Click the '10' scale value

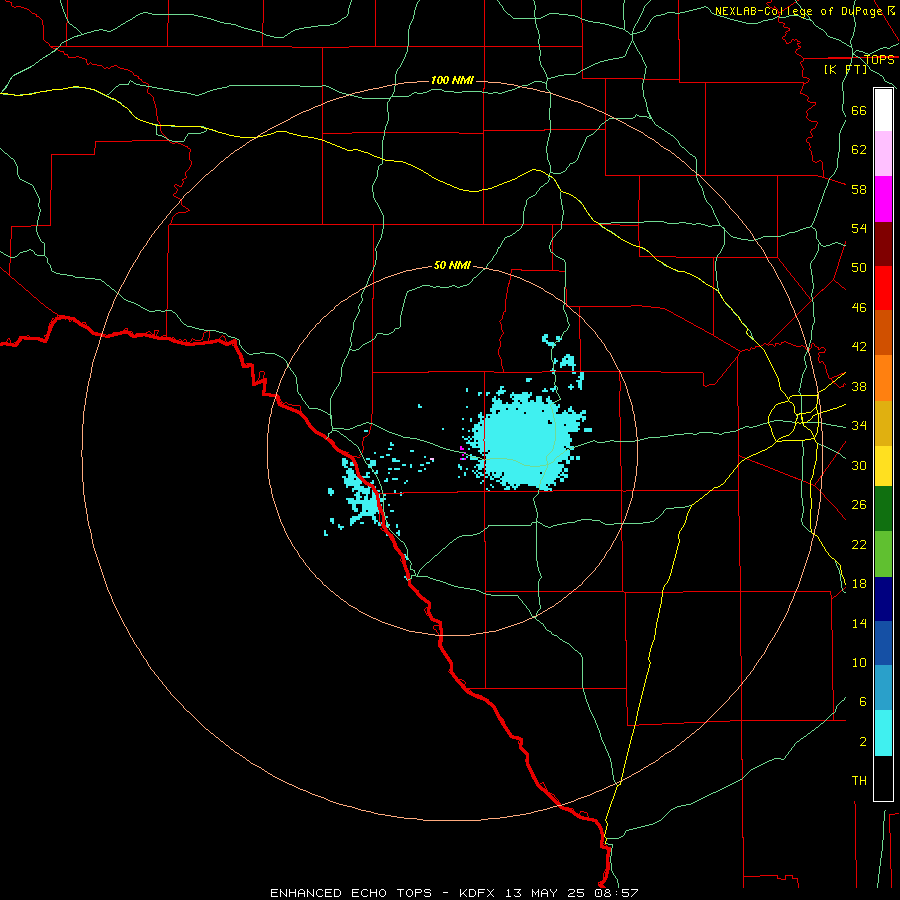click(859, 663)
